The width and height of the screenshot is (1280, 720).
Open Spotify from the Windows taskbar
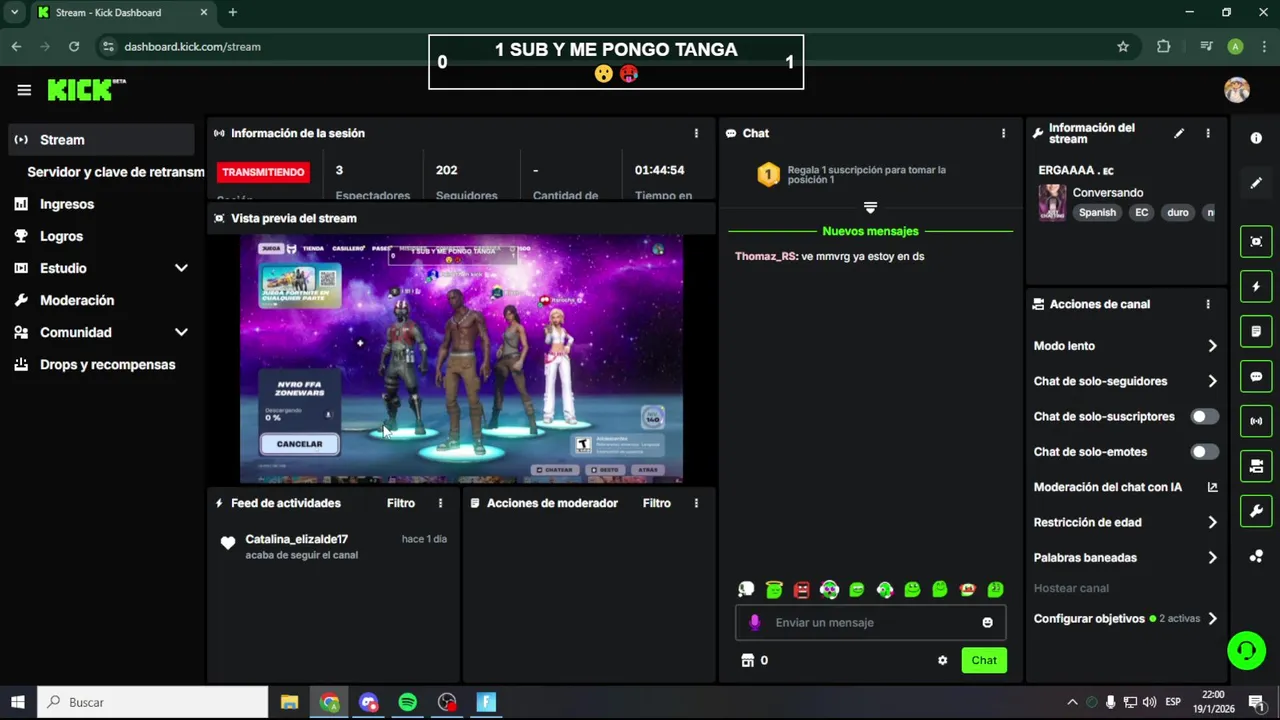pyautogui.click(x=407, y=702)
